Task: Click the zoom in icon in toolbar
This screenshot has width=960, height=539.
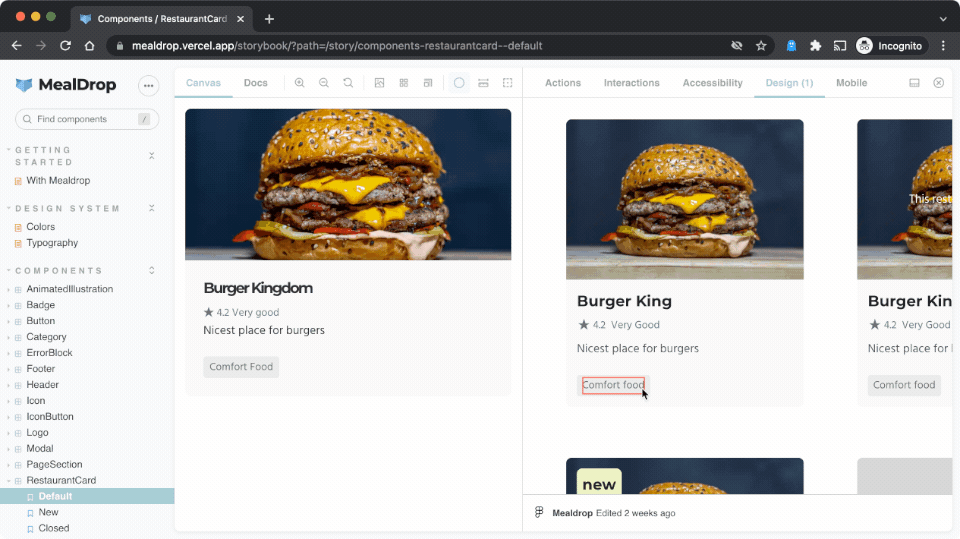Action: point(299,83)
